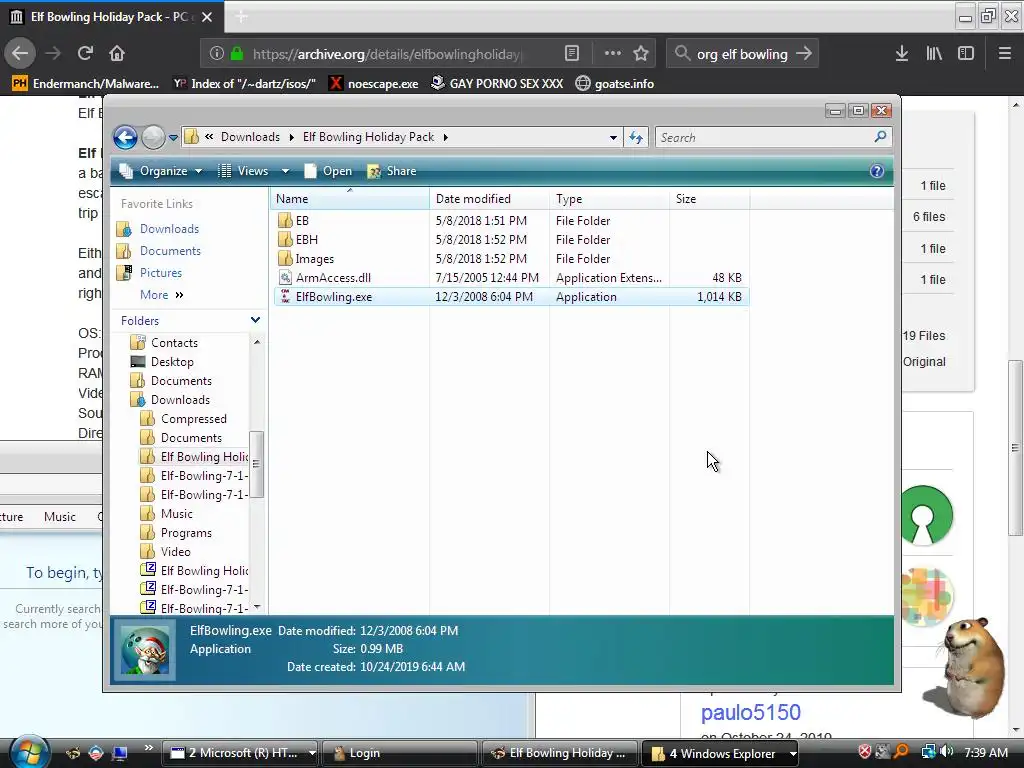
Task: Open recent pages dropdown in Explorer
Action: 173,138
